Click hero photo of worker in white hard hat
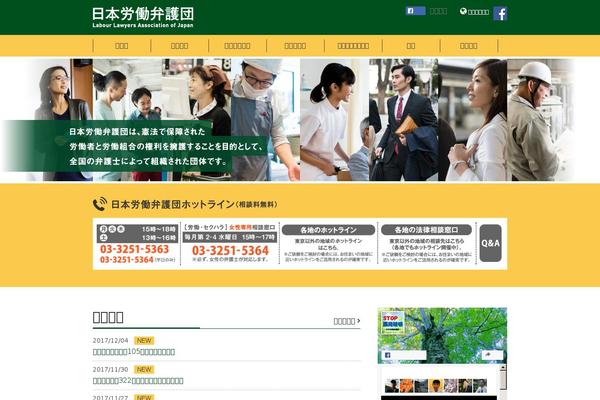Screen dimensions: 600x400 pyautogui.click(x=541, y=119)
